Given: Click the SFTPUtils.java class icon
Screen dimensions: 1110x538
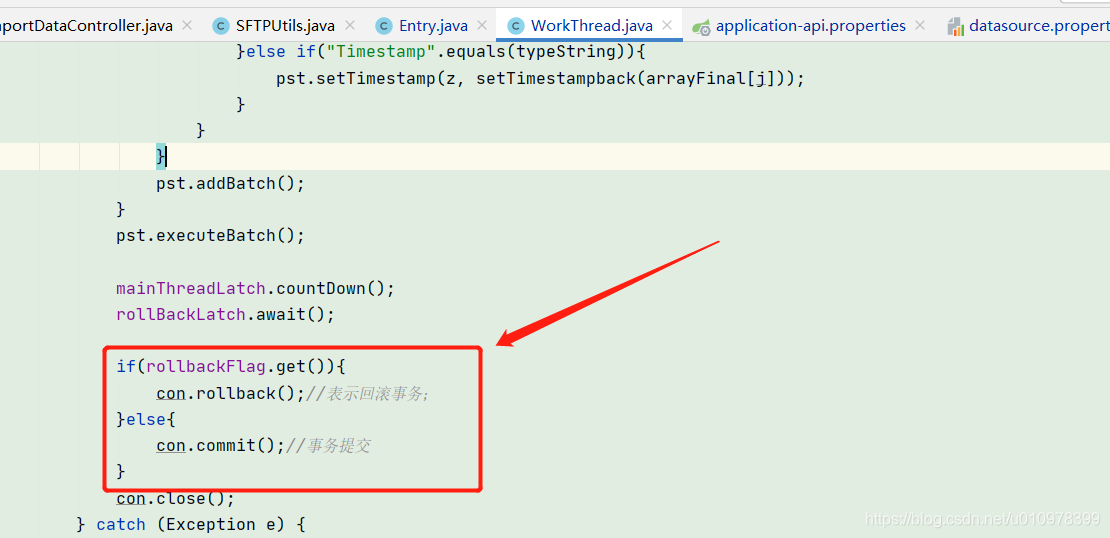Looking at the screenshot, I should [222, 27].
